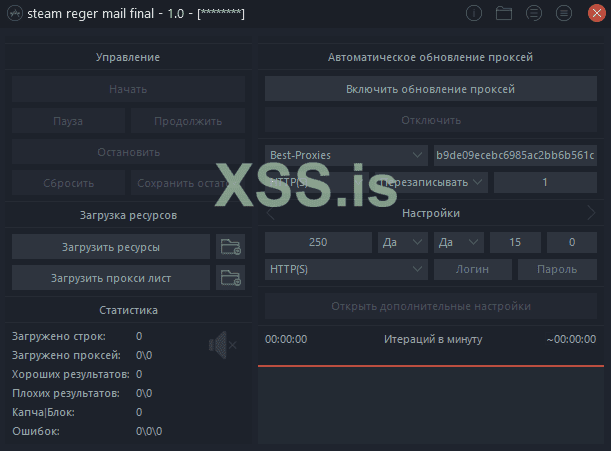Go to previous Настройки page arrow
Viewport: 611px width, 451px height.
(x=271, y=214)
